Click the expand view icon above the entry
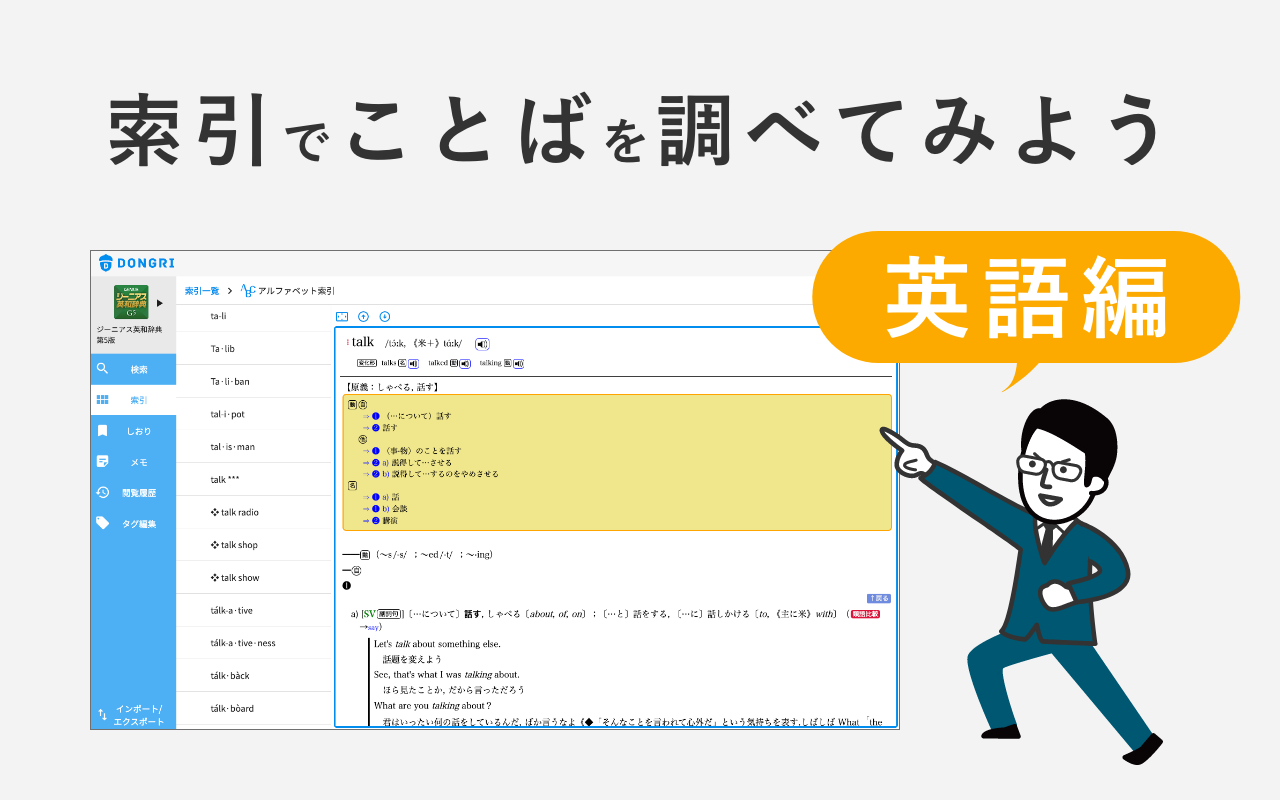 click(342, 317)
